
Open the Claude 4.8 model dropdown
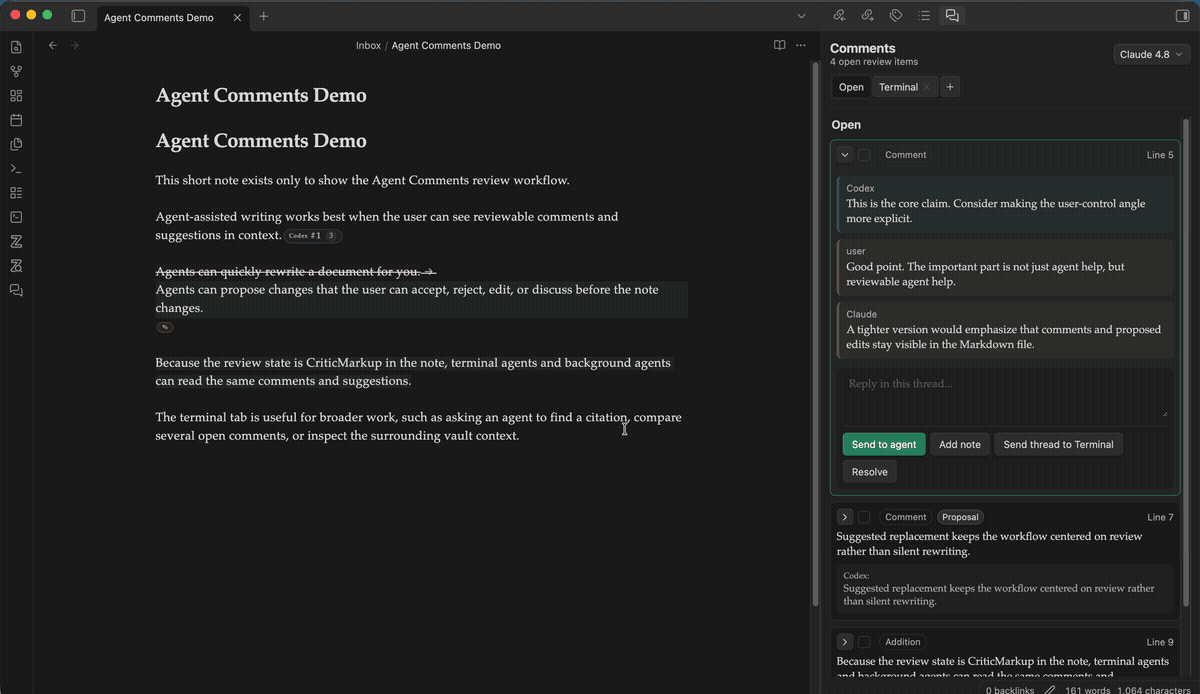(1152, 54)
